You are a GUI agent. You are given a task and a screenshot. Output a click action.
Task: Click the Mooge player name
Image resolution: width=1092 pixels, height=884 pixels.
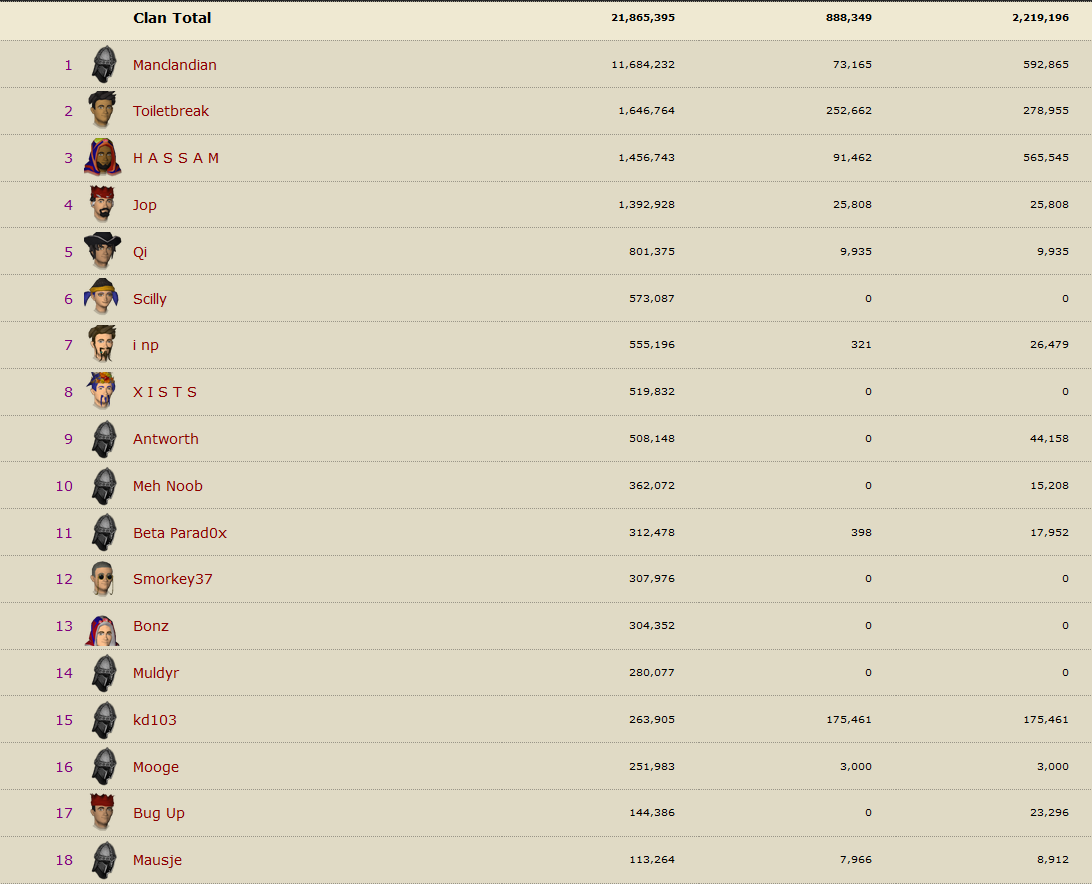pyautogui.click(x=155, y=767)
